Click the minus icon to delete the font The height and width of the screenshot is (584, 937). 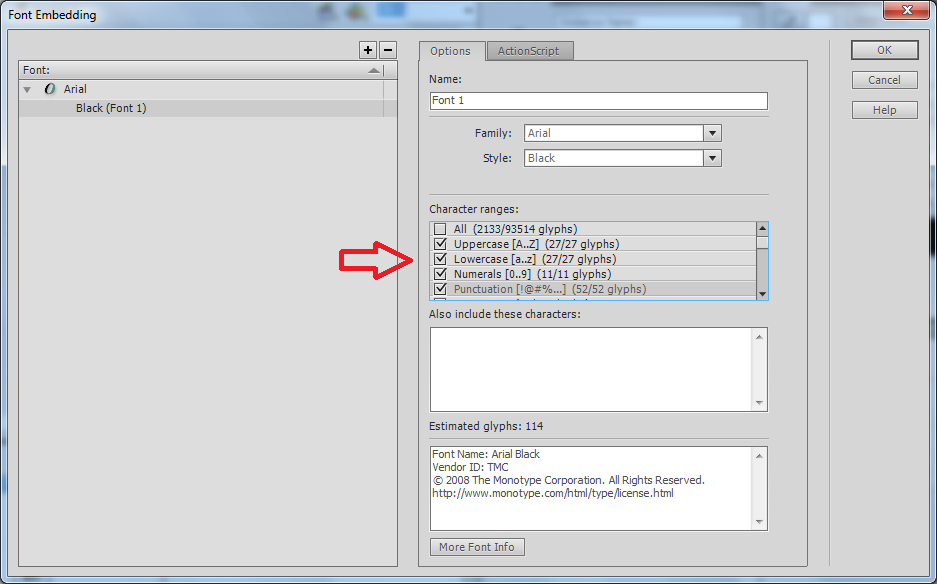(388, 50)
